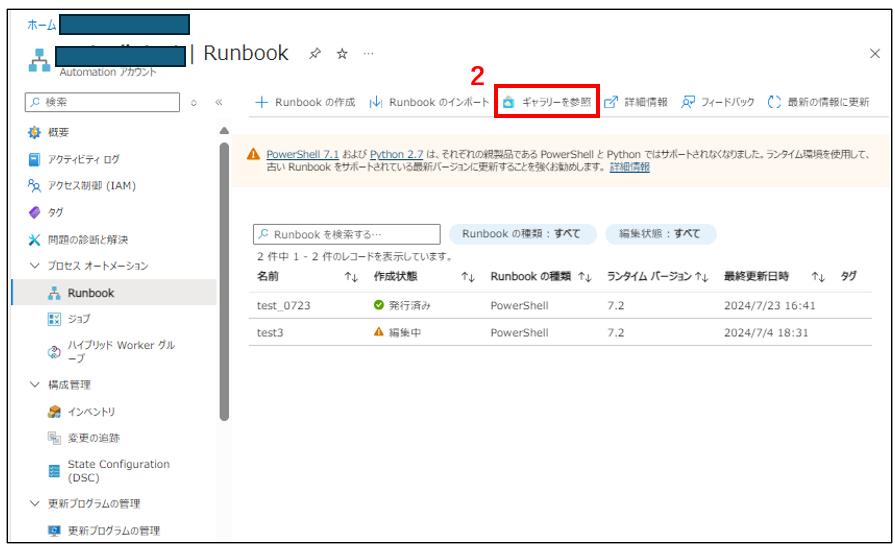Click 詳細情報 link in warning banner
The image size is (895, 546).
pos(630,167)
